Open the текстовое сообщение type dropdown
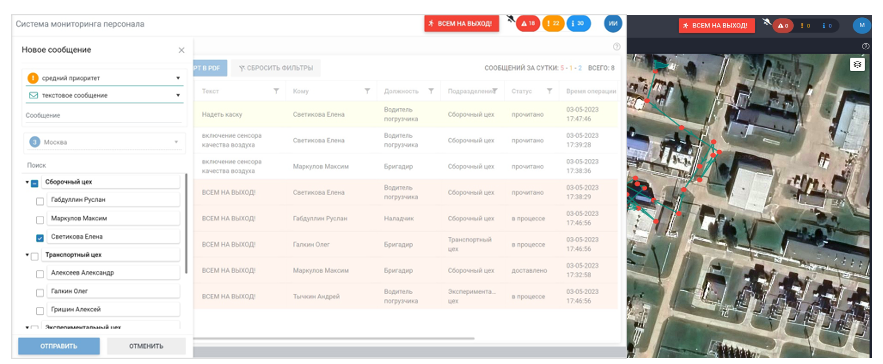 tap(104, 95)
